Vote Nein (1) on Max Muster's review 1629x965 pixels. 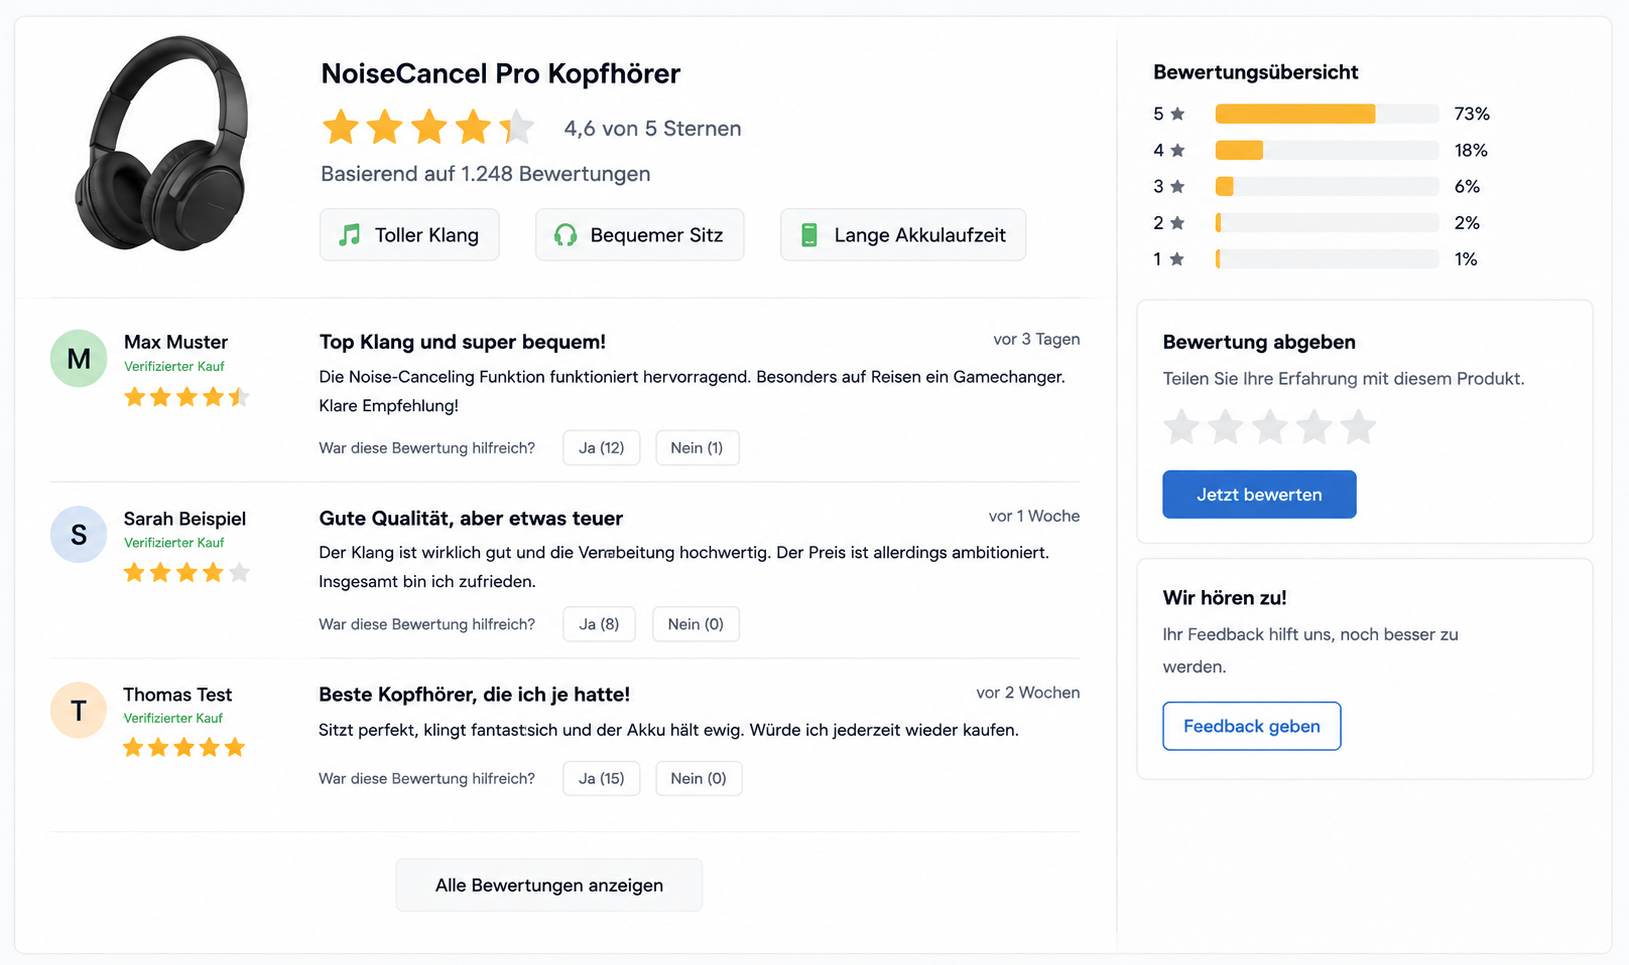697,448
